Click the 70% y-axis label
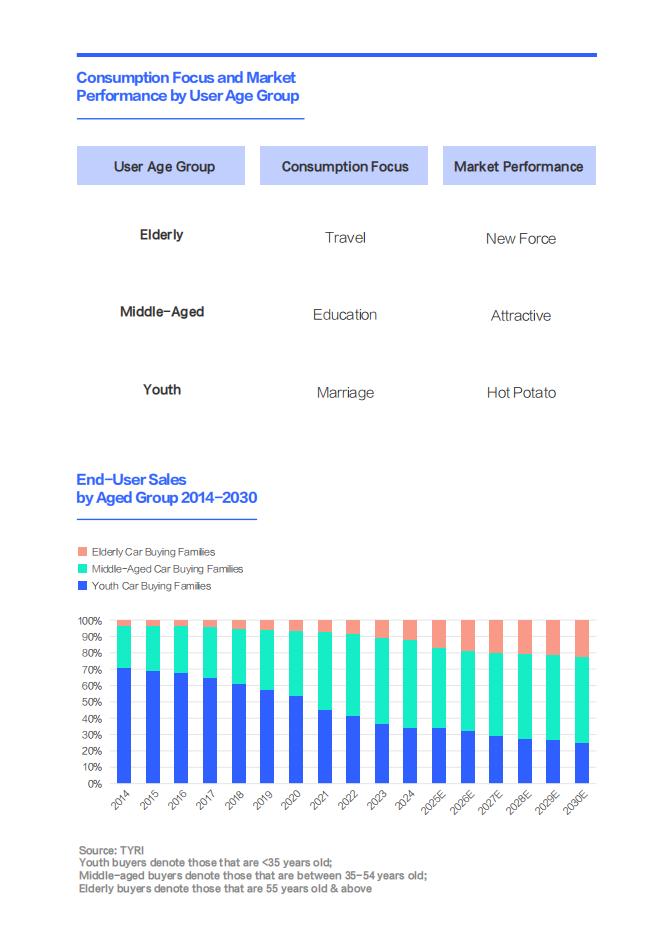Screen dimensions: 672x944 tap(92, 669)
